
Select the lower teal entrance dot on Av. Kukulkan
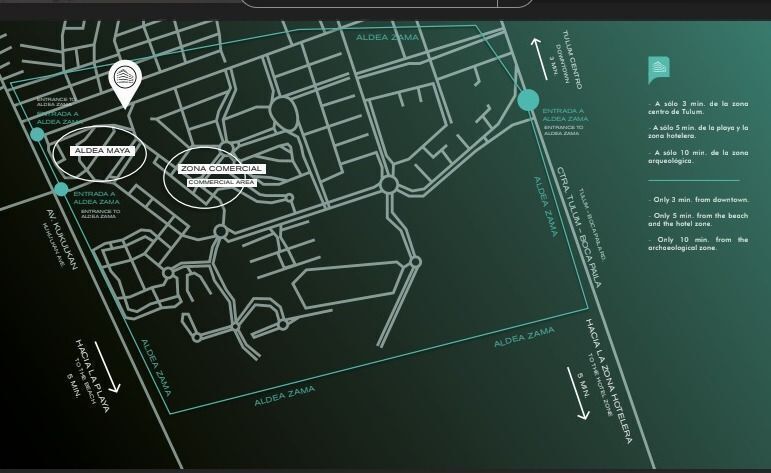click(61, 189)
